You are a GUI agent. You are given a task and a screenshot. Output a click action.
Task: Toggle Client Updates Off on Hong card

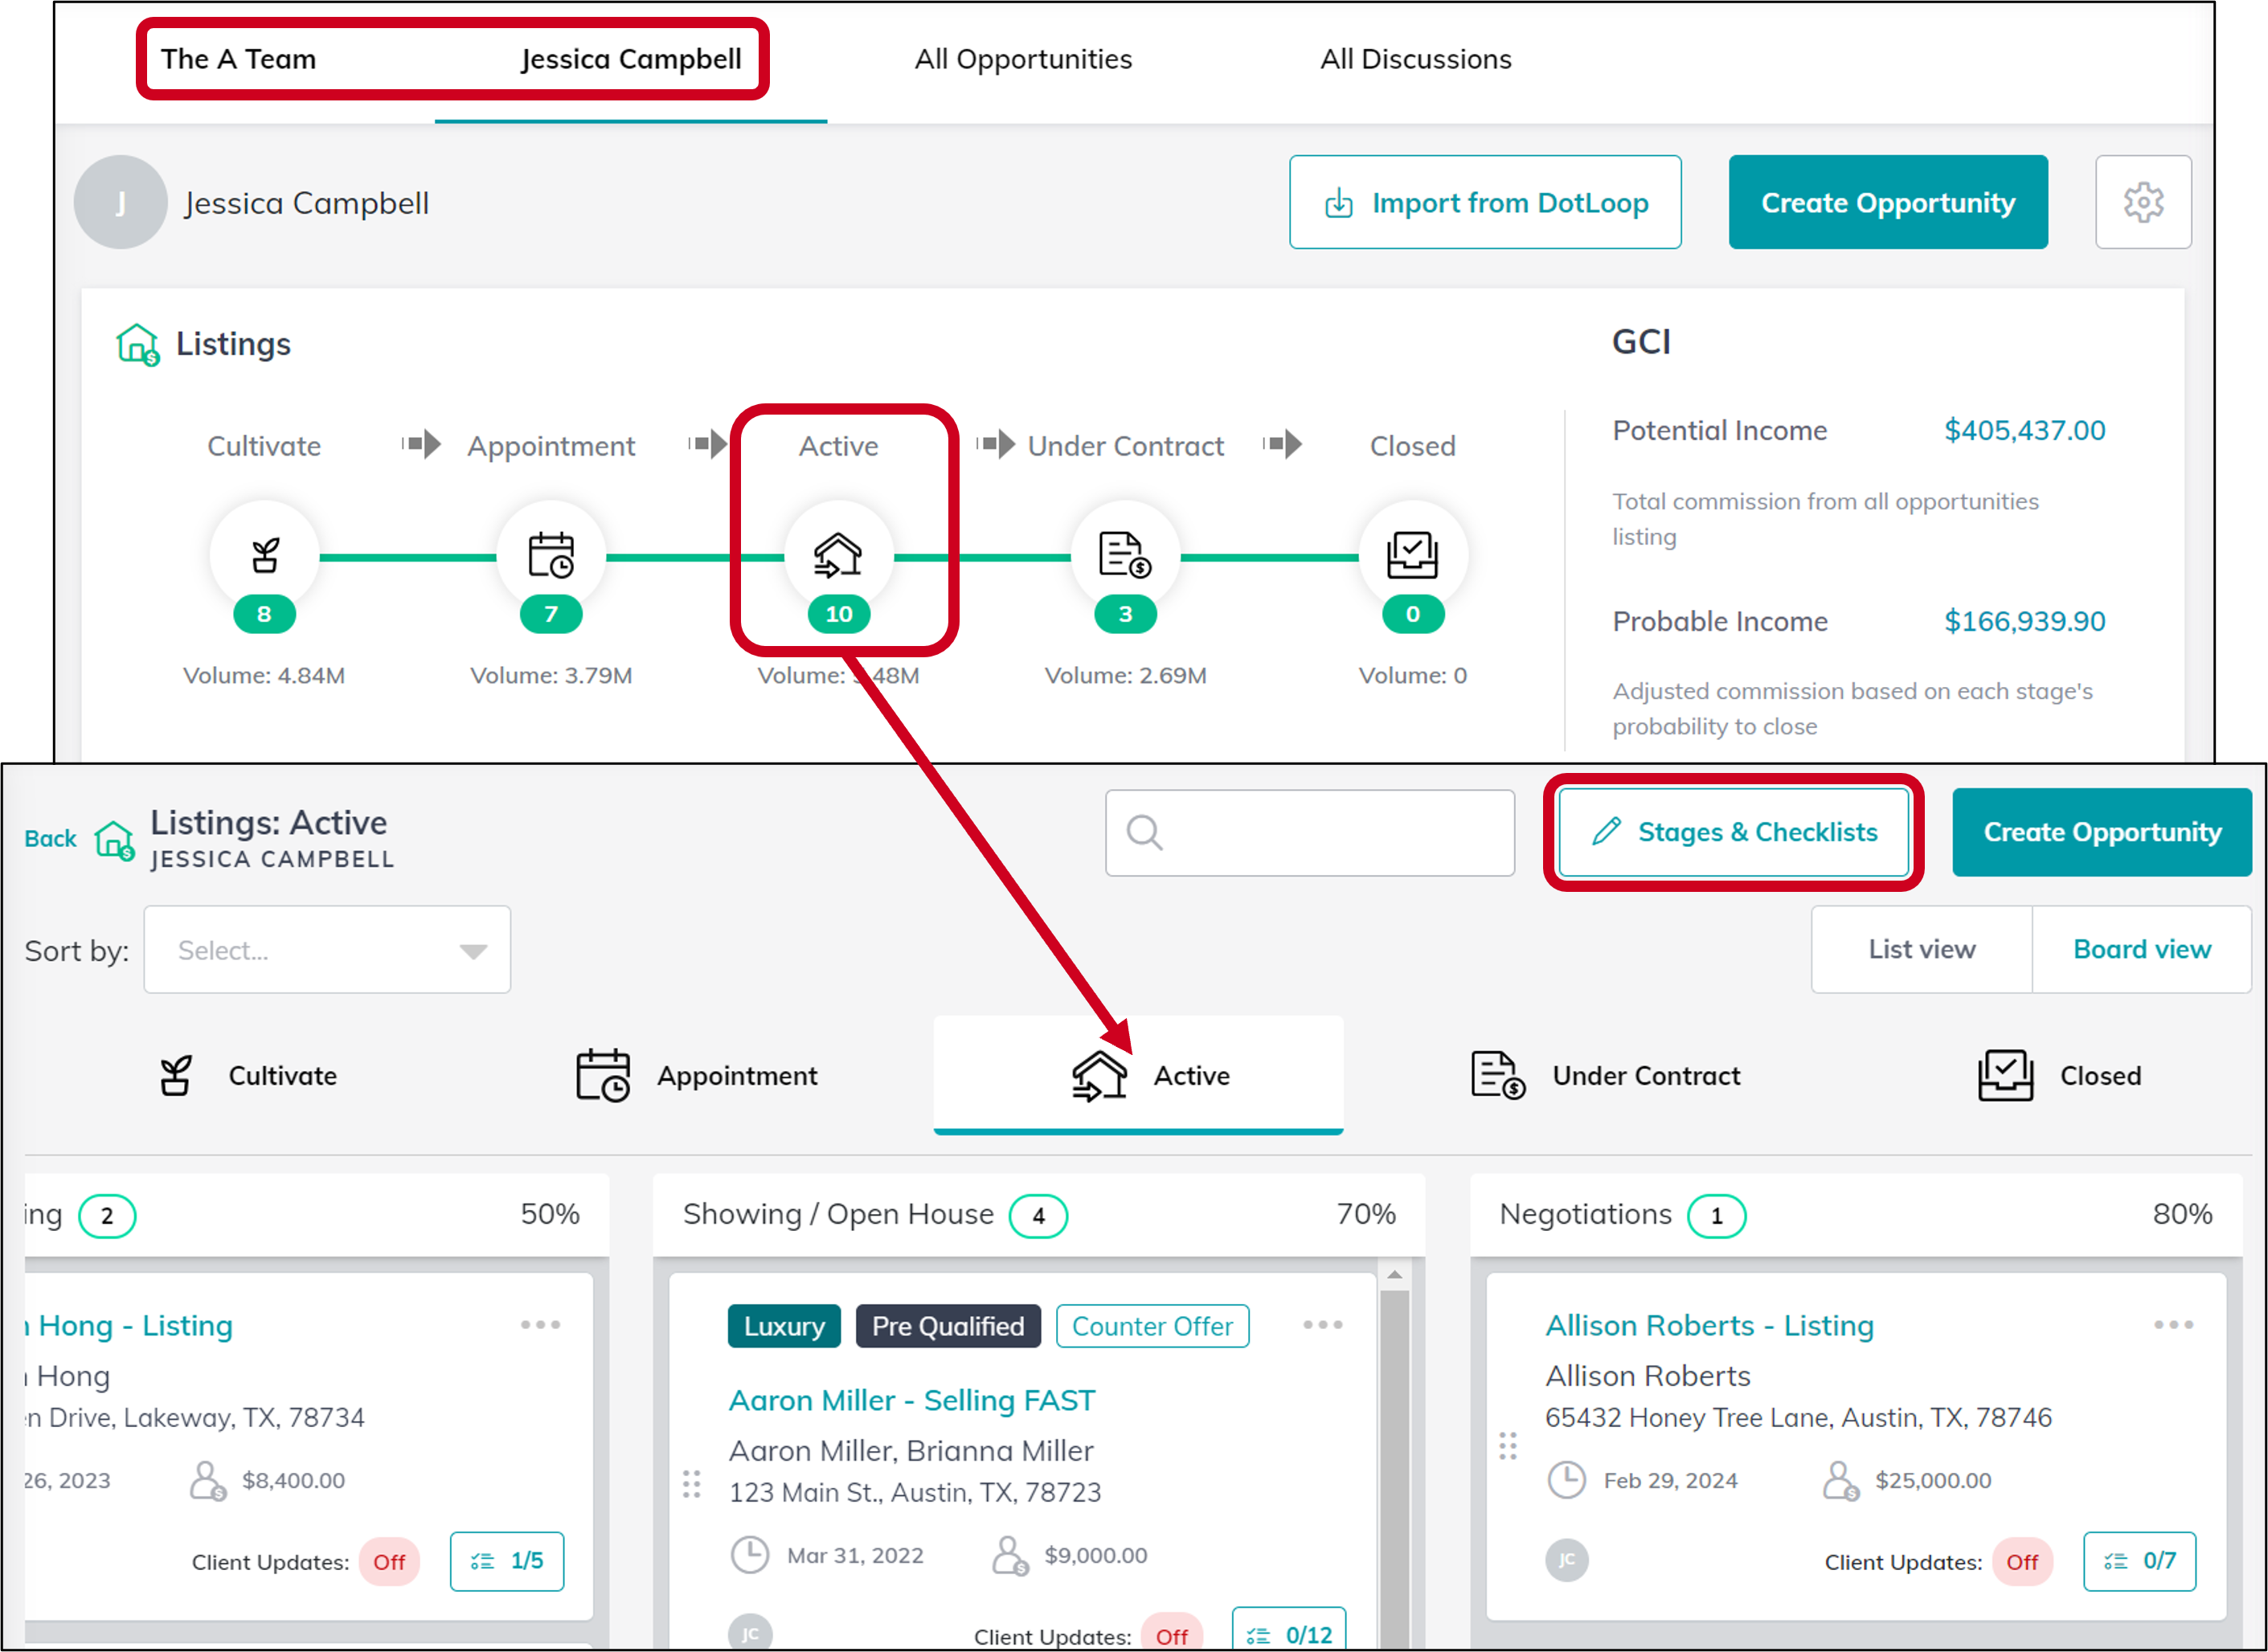coord(389,1562)
